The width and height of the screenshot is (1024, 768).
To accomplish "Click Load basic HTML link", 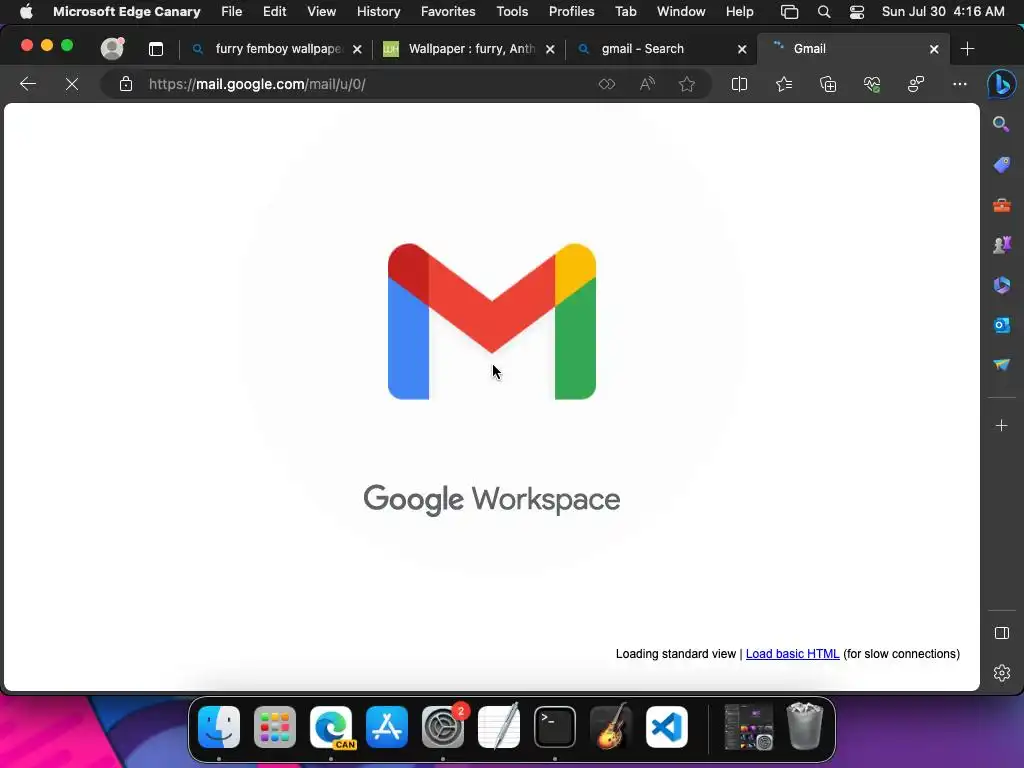I will point(792,654).
